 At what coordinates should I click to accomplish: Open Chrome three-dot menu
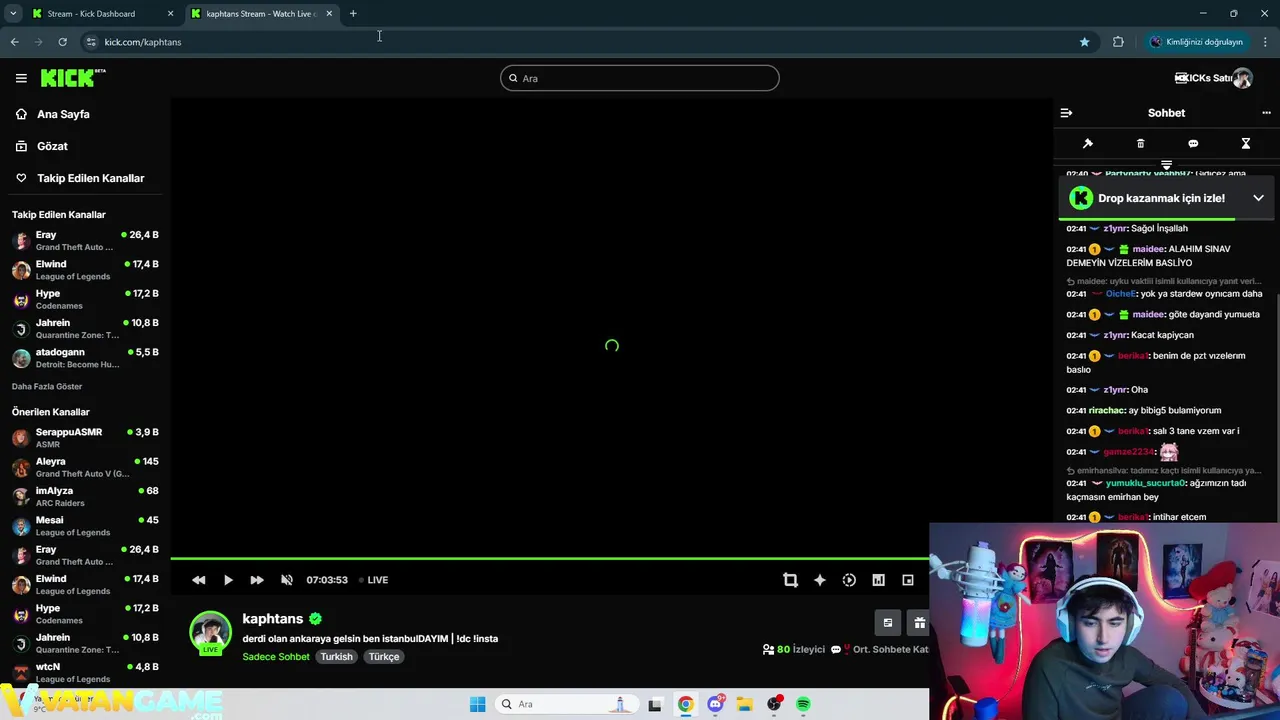(x=1265, y=42)
